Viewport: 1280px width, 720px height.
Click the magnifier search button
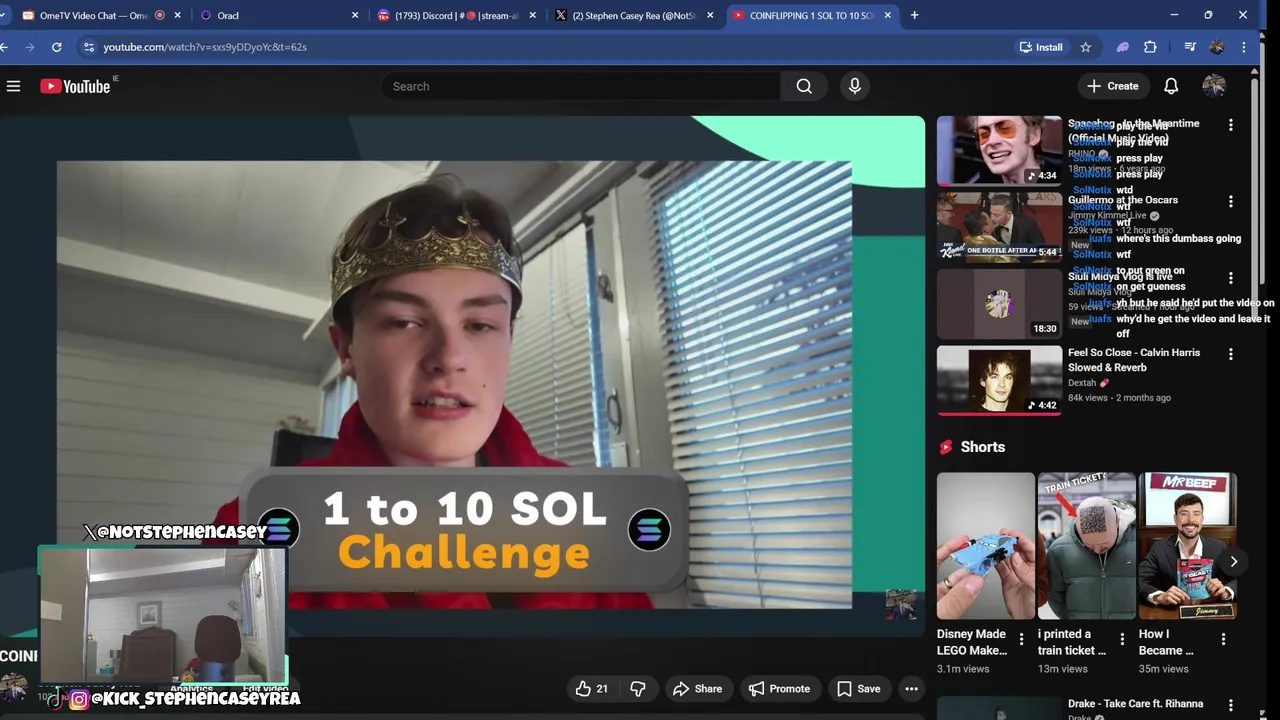pyautogui.click(x=804, y=86)
